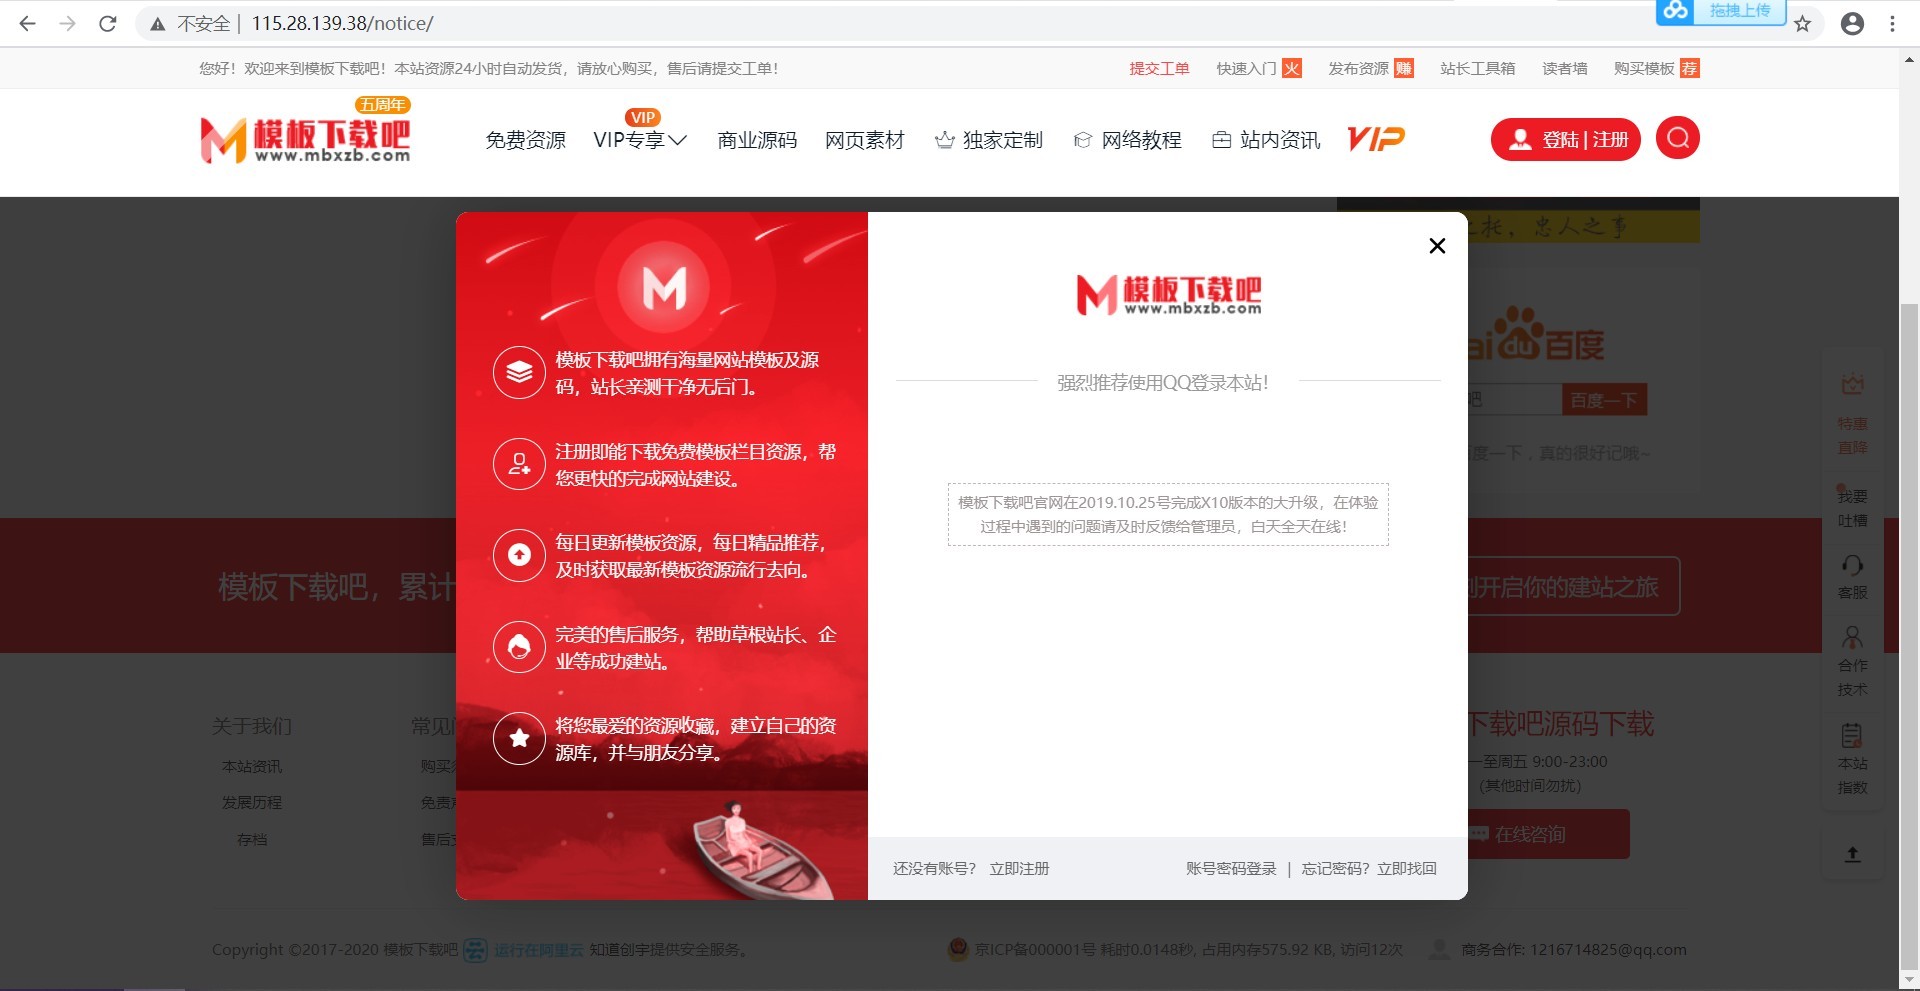Click 提交工单 link in top bar
The image size is (1920, 991).
[x=1159, y=68]
